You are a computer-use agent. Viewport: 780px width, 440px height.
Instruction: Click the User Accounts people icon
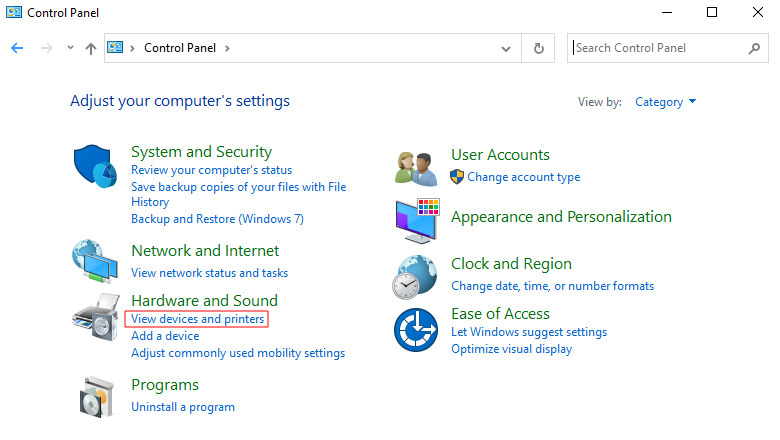coord(416,167)
